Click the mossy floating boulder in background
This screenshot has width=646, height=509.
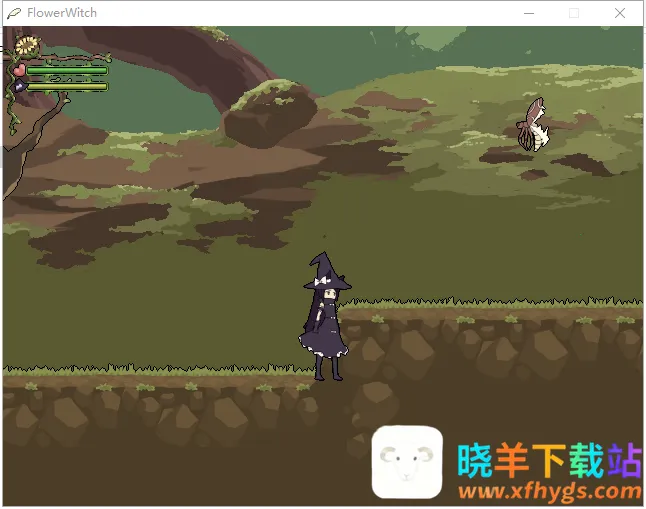[268, 112]
